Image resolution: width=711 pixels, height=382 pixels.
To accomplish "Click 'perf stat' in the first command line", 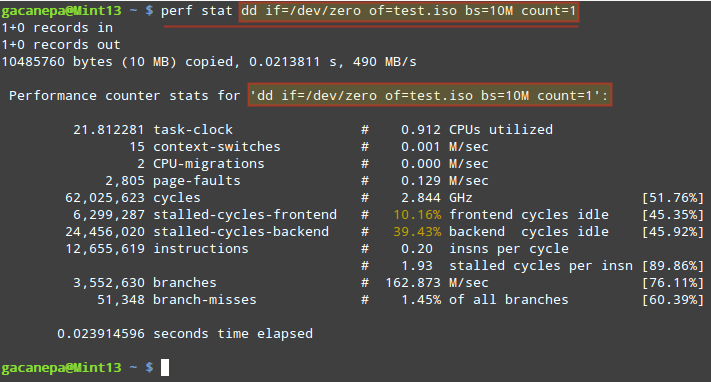I will (x=197, y=11).
